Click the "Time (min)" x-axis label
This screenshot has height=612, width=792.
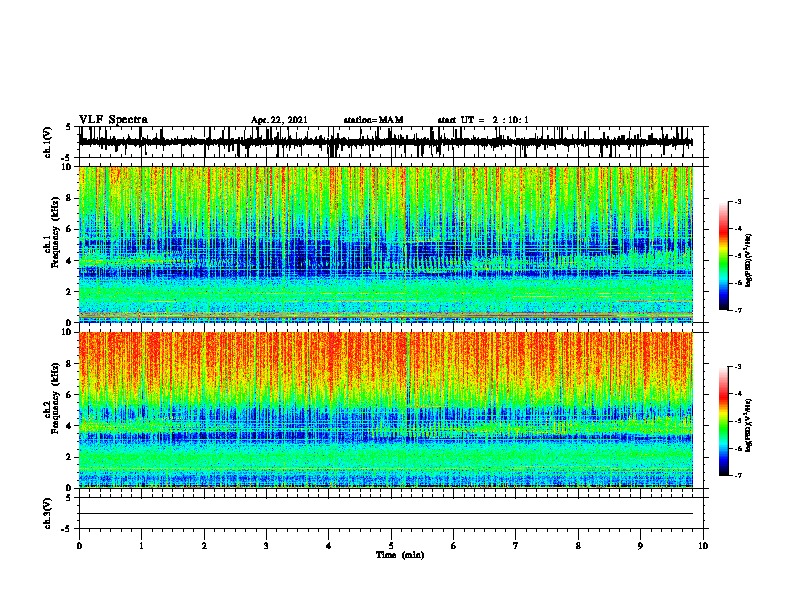(x=400, y=555)
